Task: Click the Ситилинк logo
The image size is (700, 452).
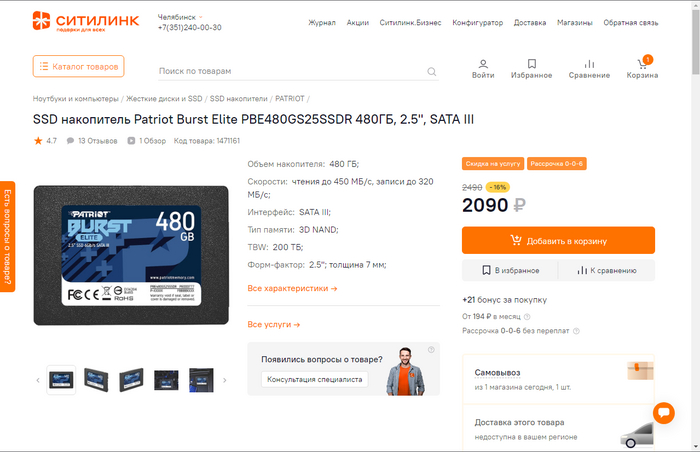Action: [x=86, y=21]
